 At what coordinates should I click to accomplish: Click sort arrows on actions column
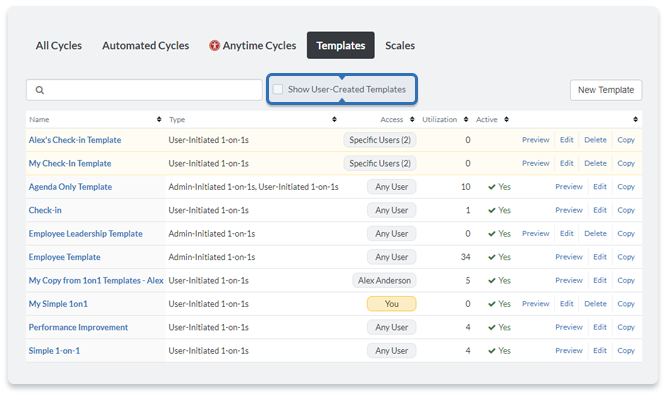click(x=636, y=119)
